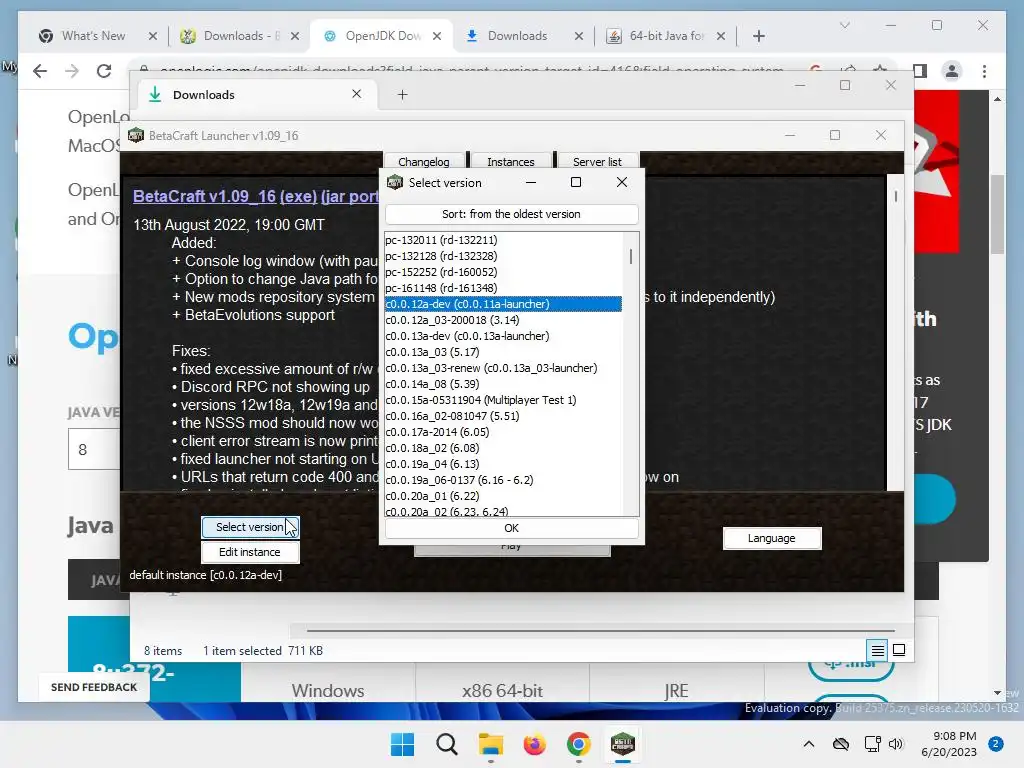1024x768 pixels.
Task: Select c0.0.13a_03 (5.17) version
Action: coord(503,352)
